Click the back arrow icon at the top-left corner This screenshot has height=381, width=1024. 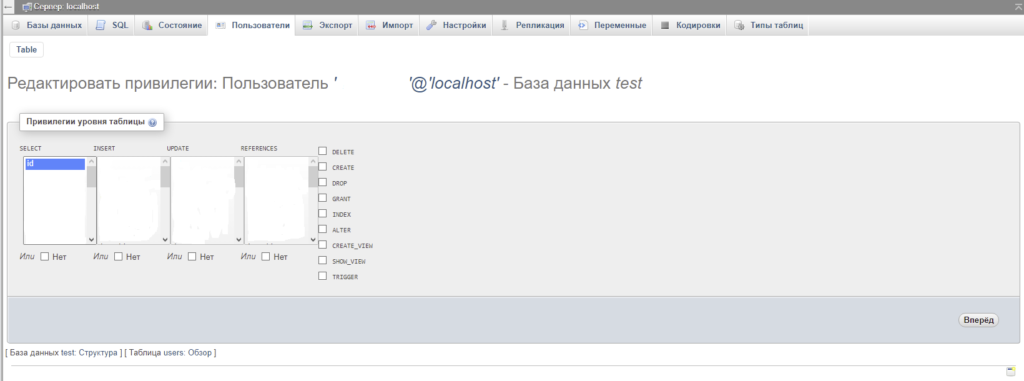click(8, 7)
